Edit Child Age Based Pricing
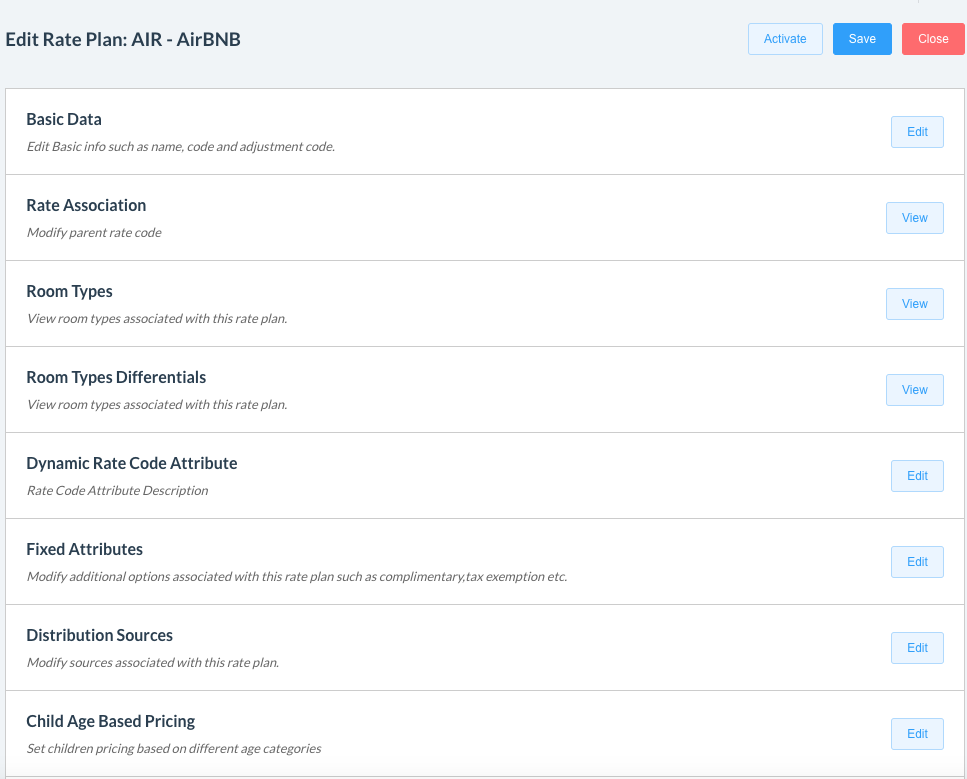 [x=917, y=734]
